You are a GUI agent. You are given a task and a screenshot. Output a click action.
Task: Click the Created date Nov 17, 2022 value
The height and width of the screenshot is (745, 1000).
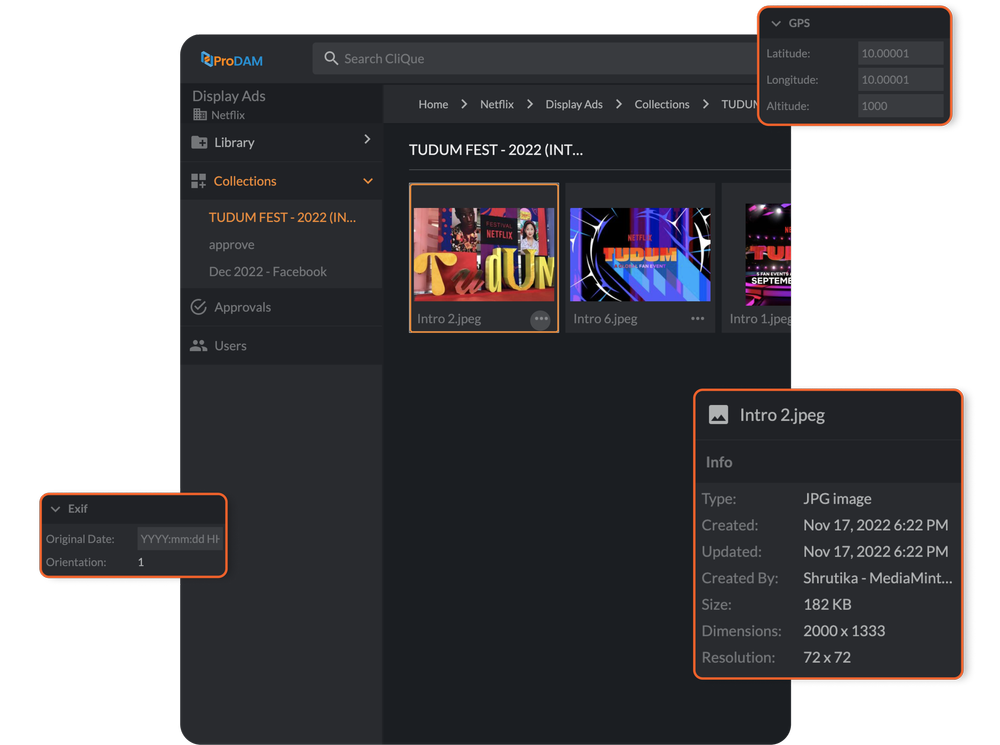pos(876,525)
